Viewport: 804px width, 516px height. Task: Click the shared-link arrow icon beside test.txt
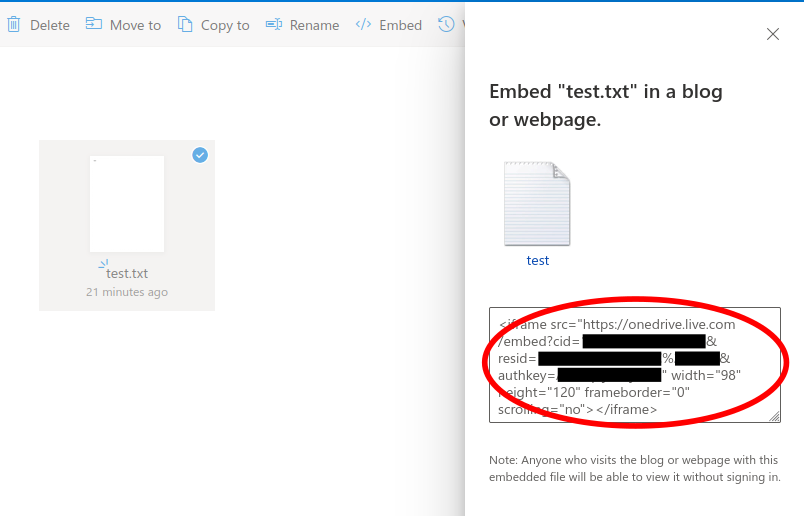(103, 264)
